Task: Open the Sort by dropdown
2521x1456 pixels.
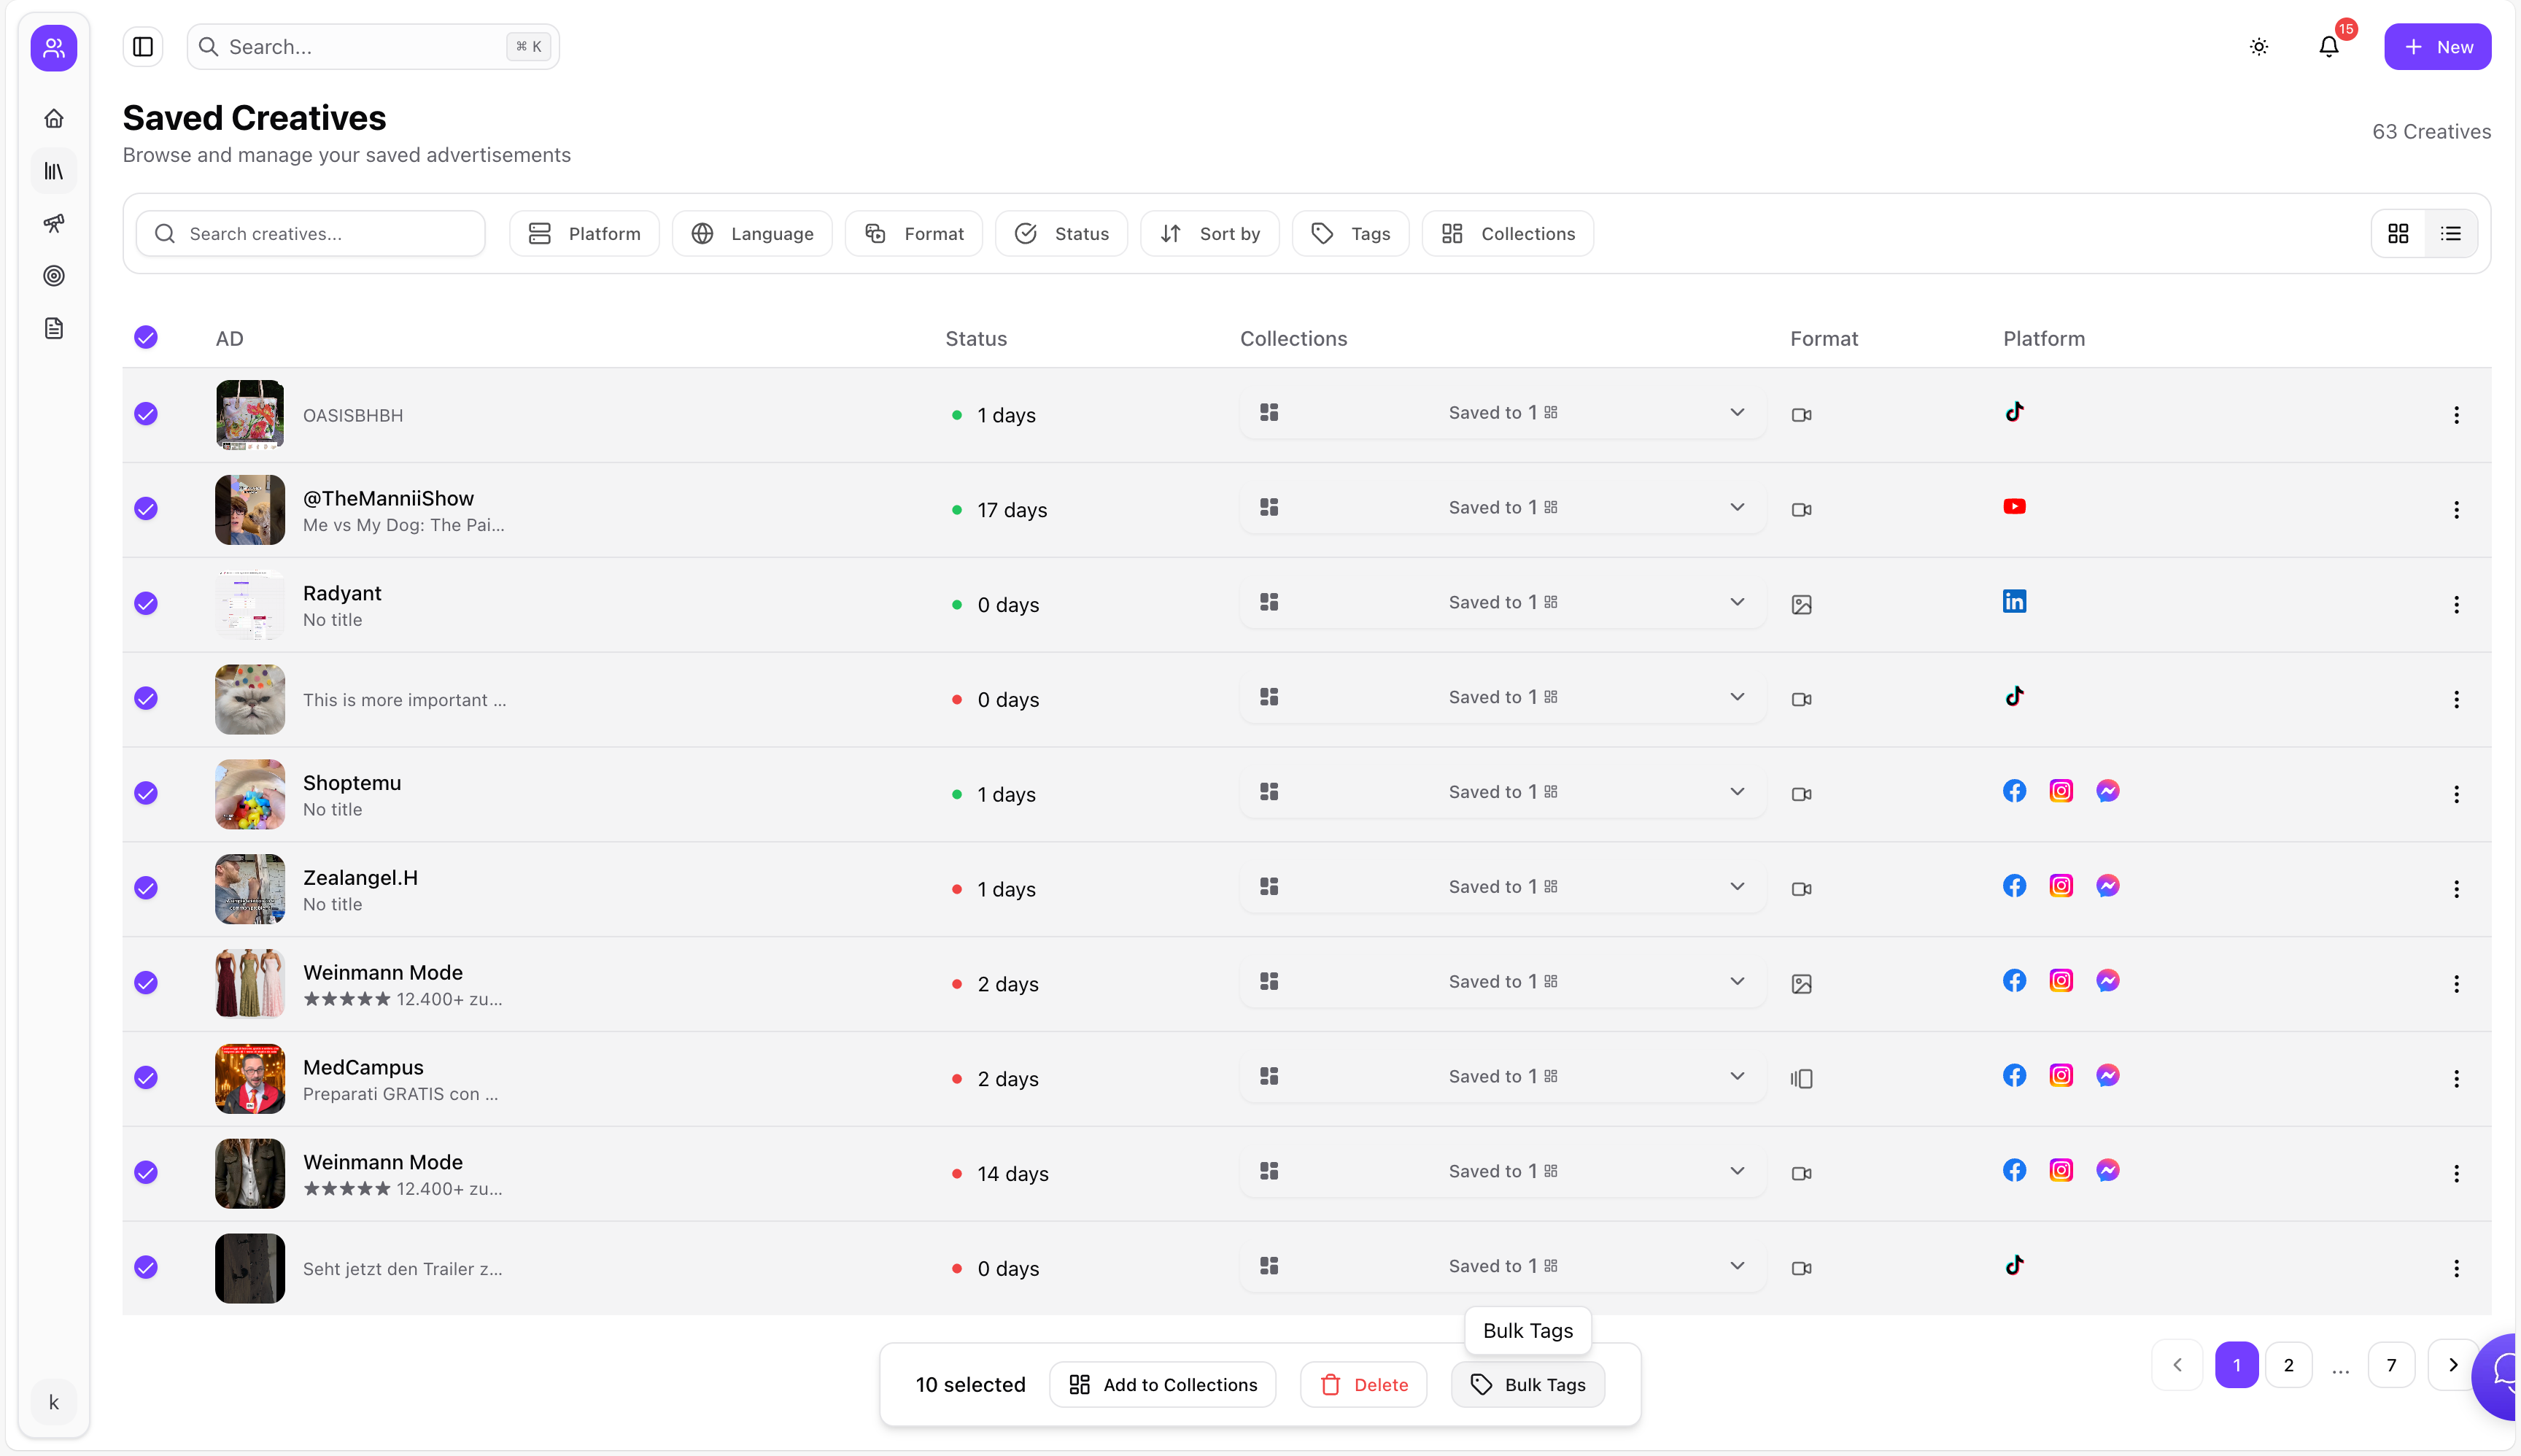Action: [1209, 234]
